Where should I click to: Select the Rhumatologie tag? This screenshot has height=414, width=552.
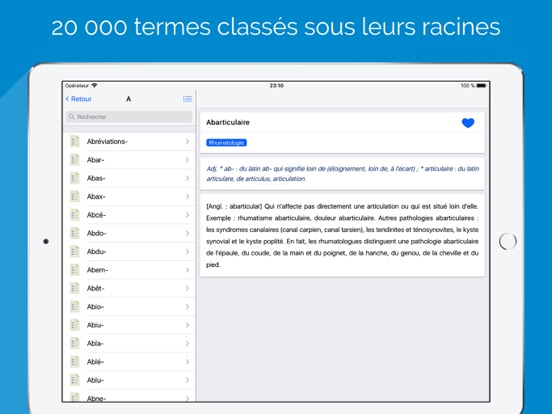[226, 143]
